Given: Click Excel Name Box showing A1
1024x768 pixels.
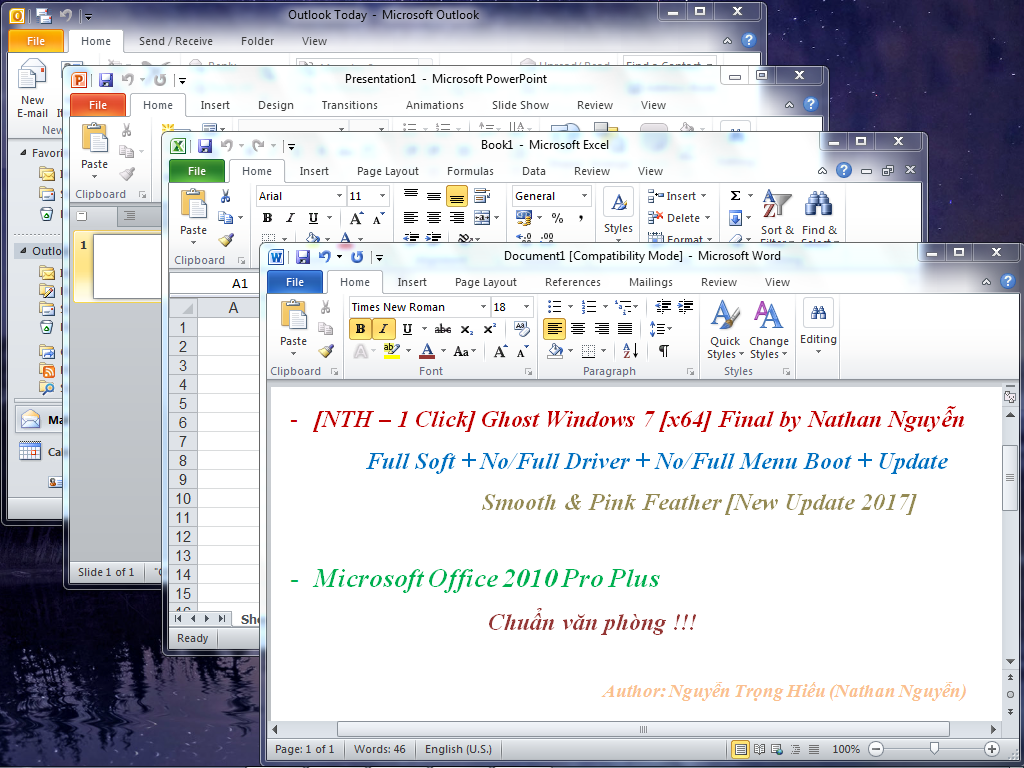Looking at the screenshot, I should coord(214,283).
